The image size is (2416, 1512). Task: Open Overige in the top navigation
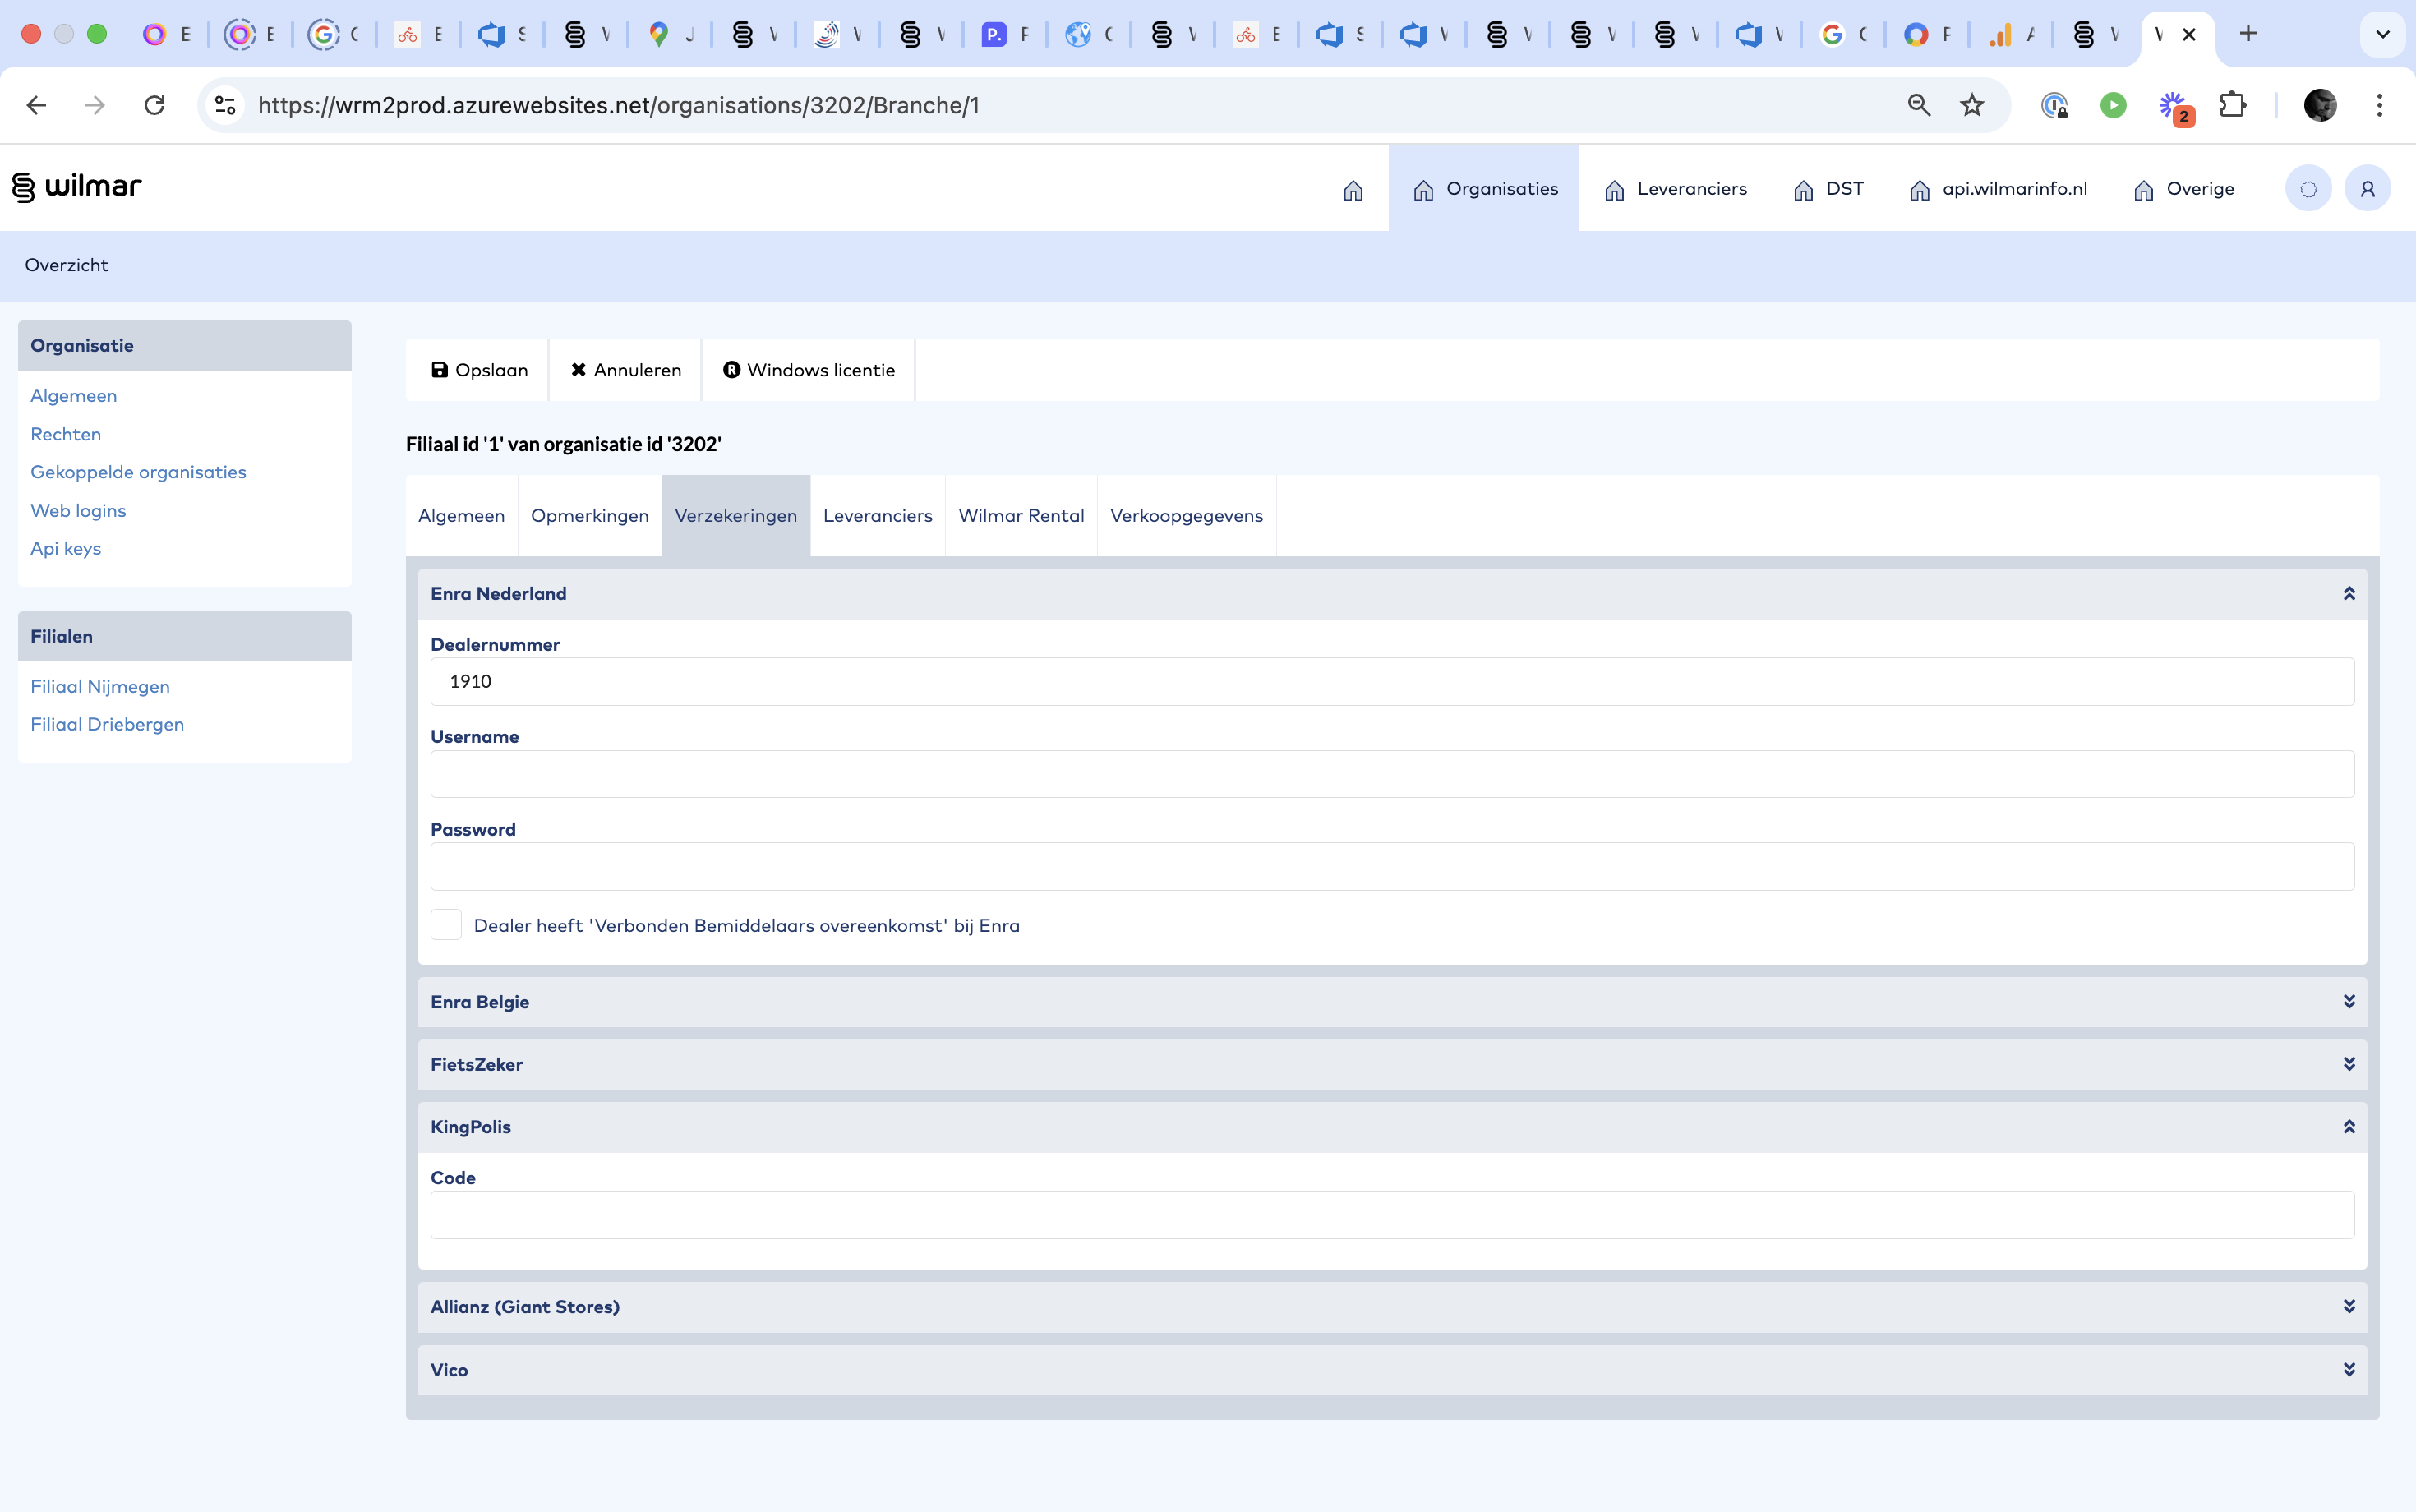click(2184, 189)
